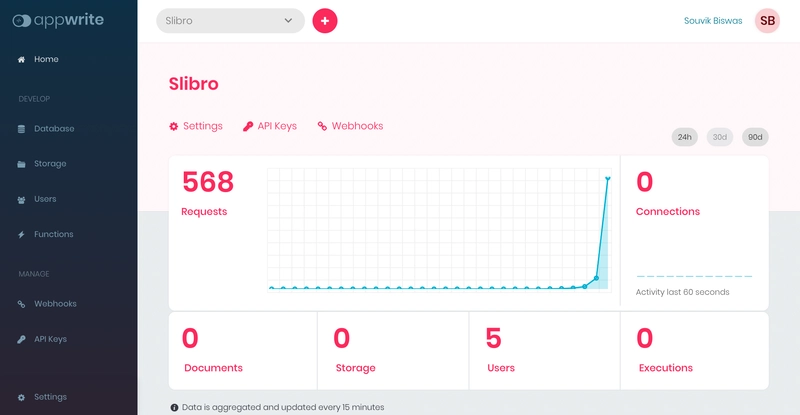Click the Storage folder icon

(x=22, y=164)
